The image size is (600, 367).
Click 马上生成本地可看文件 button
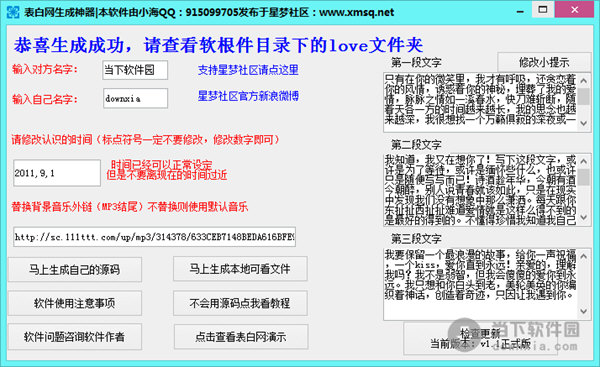pyautogui.click(x=240, y=269)
